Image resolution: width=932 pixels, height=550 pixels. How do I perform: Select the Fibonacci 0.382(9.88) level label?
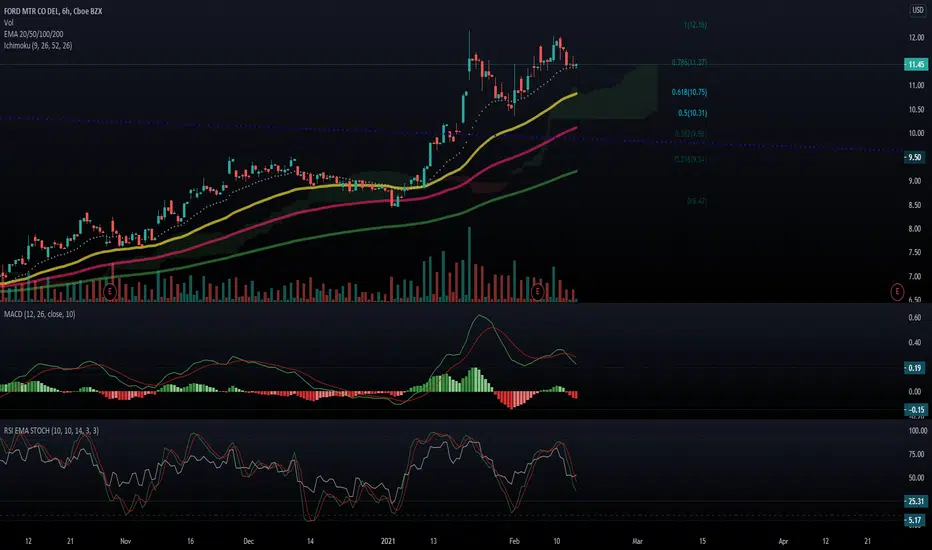point(690,134)
